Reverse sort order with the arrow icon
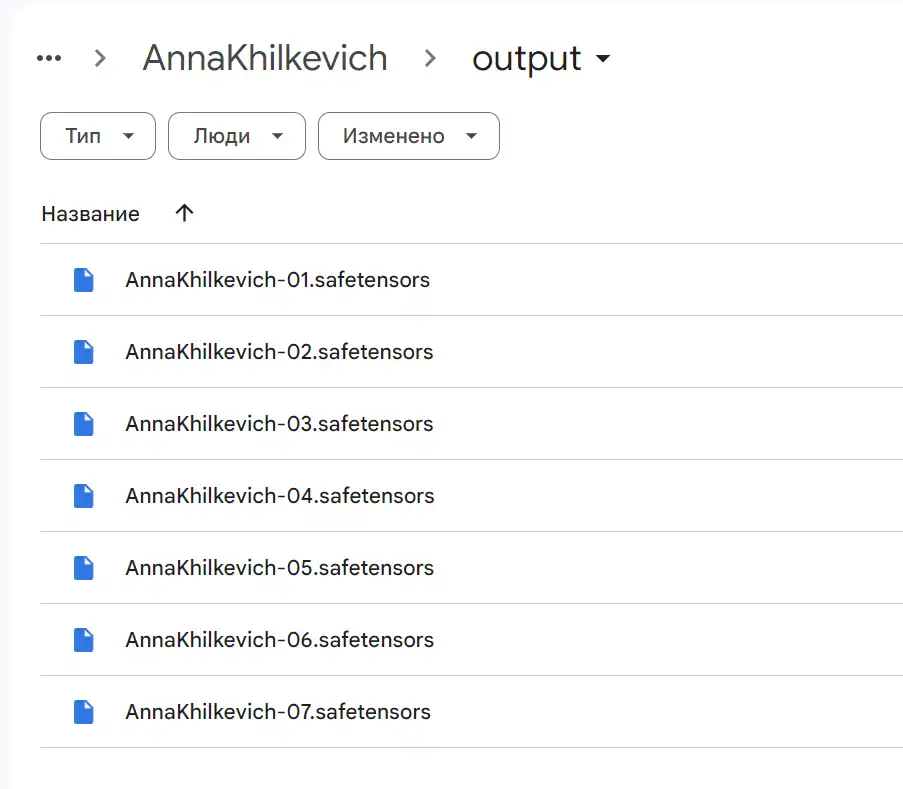The height and width of the screenshot is (789, 903). coord(184,213)
